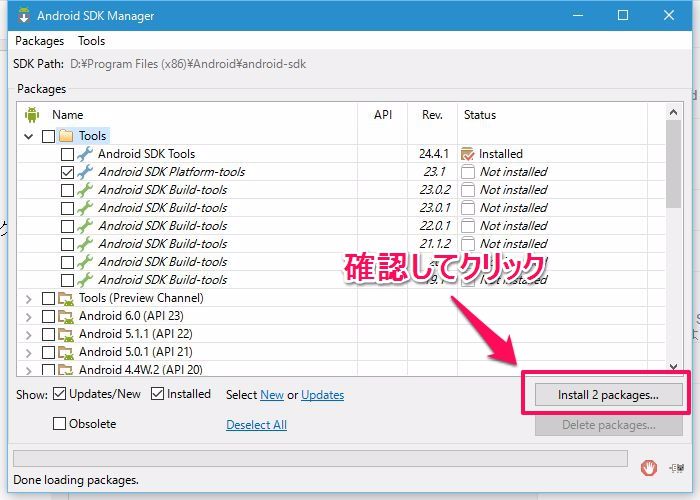Expand Tools (Preview Channel) group
This screenshot has width=700, height=500.
click(x=29, y=299)
